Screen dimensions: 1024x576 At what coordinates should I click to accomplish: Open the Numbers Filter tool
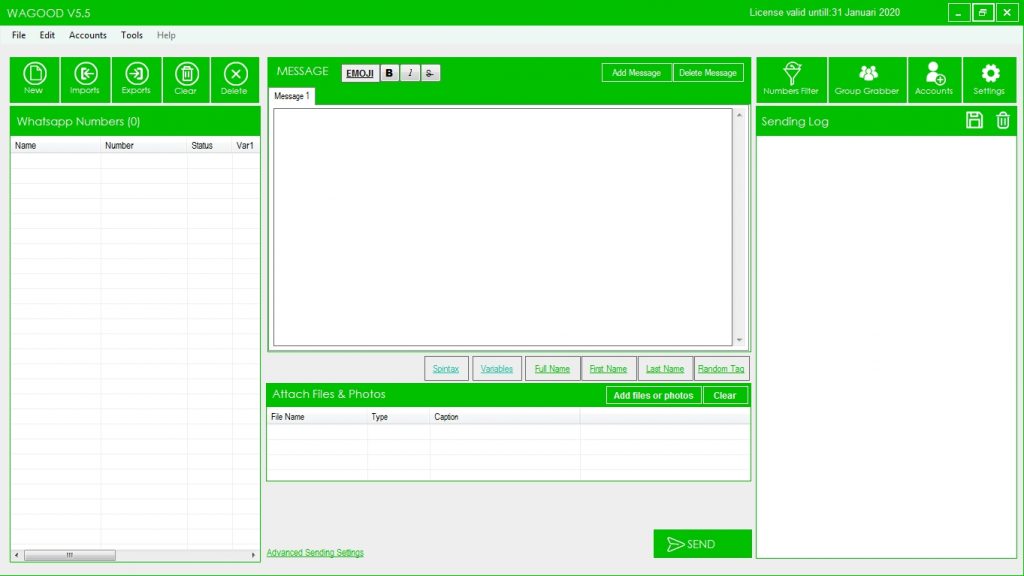click(791, 79)
